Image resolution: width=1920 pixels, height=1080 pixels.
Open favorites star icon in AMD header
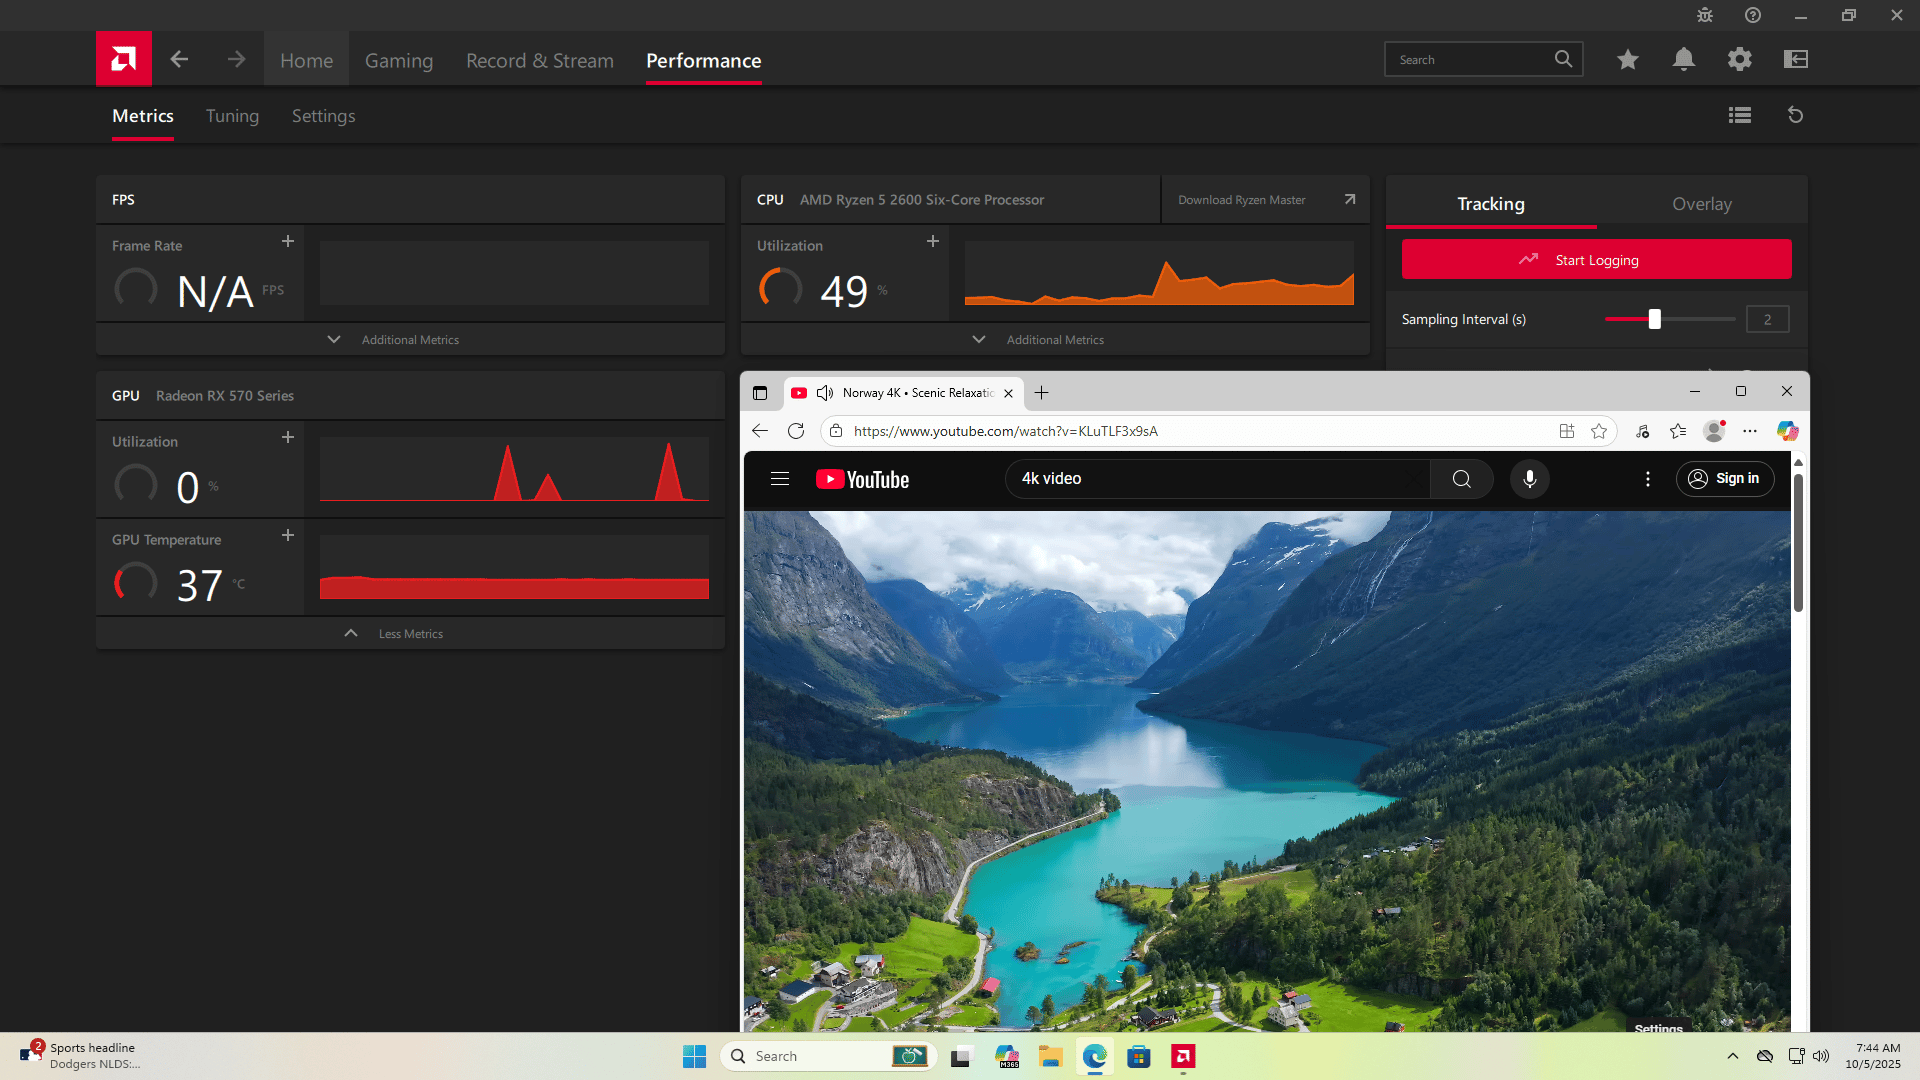click(x=1628, y=60)
